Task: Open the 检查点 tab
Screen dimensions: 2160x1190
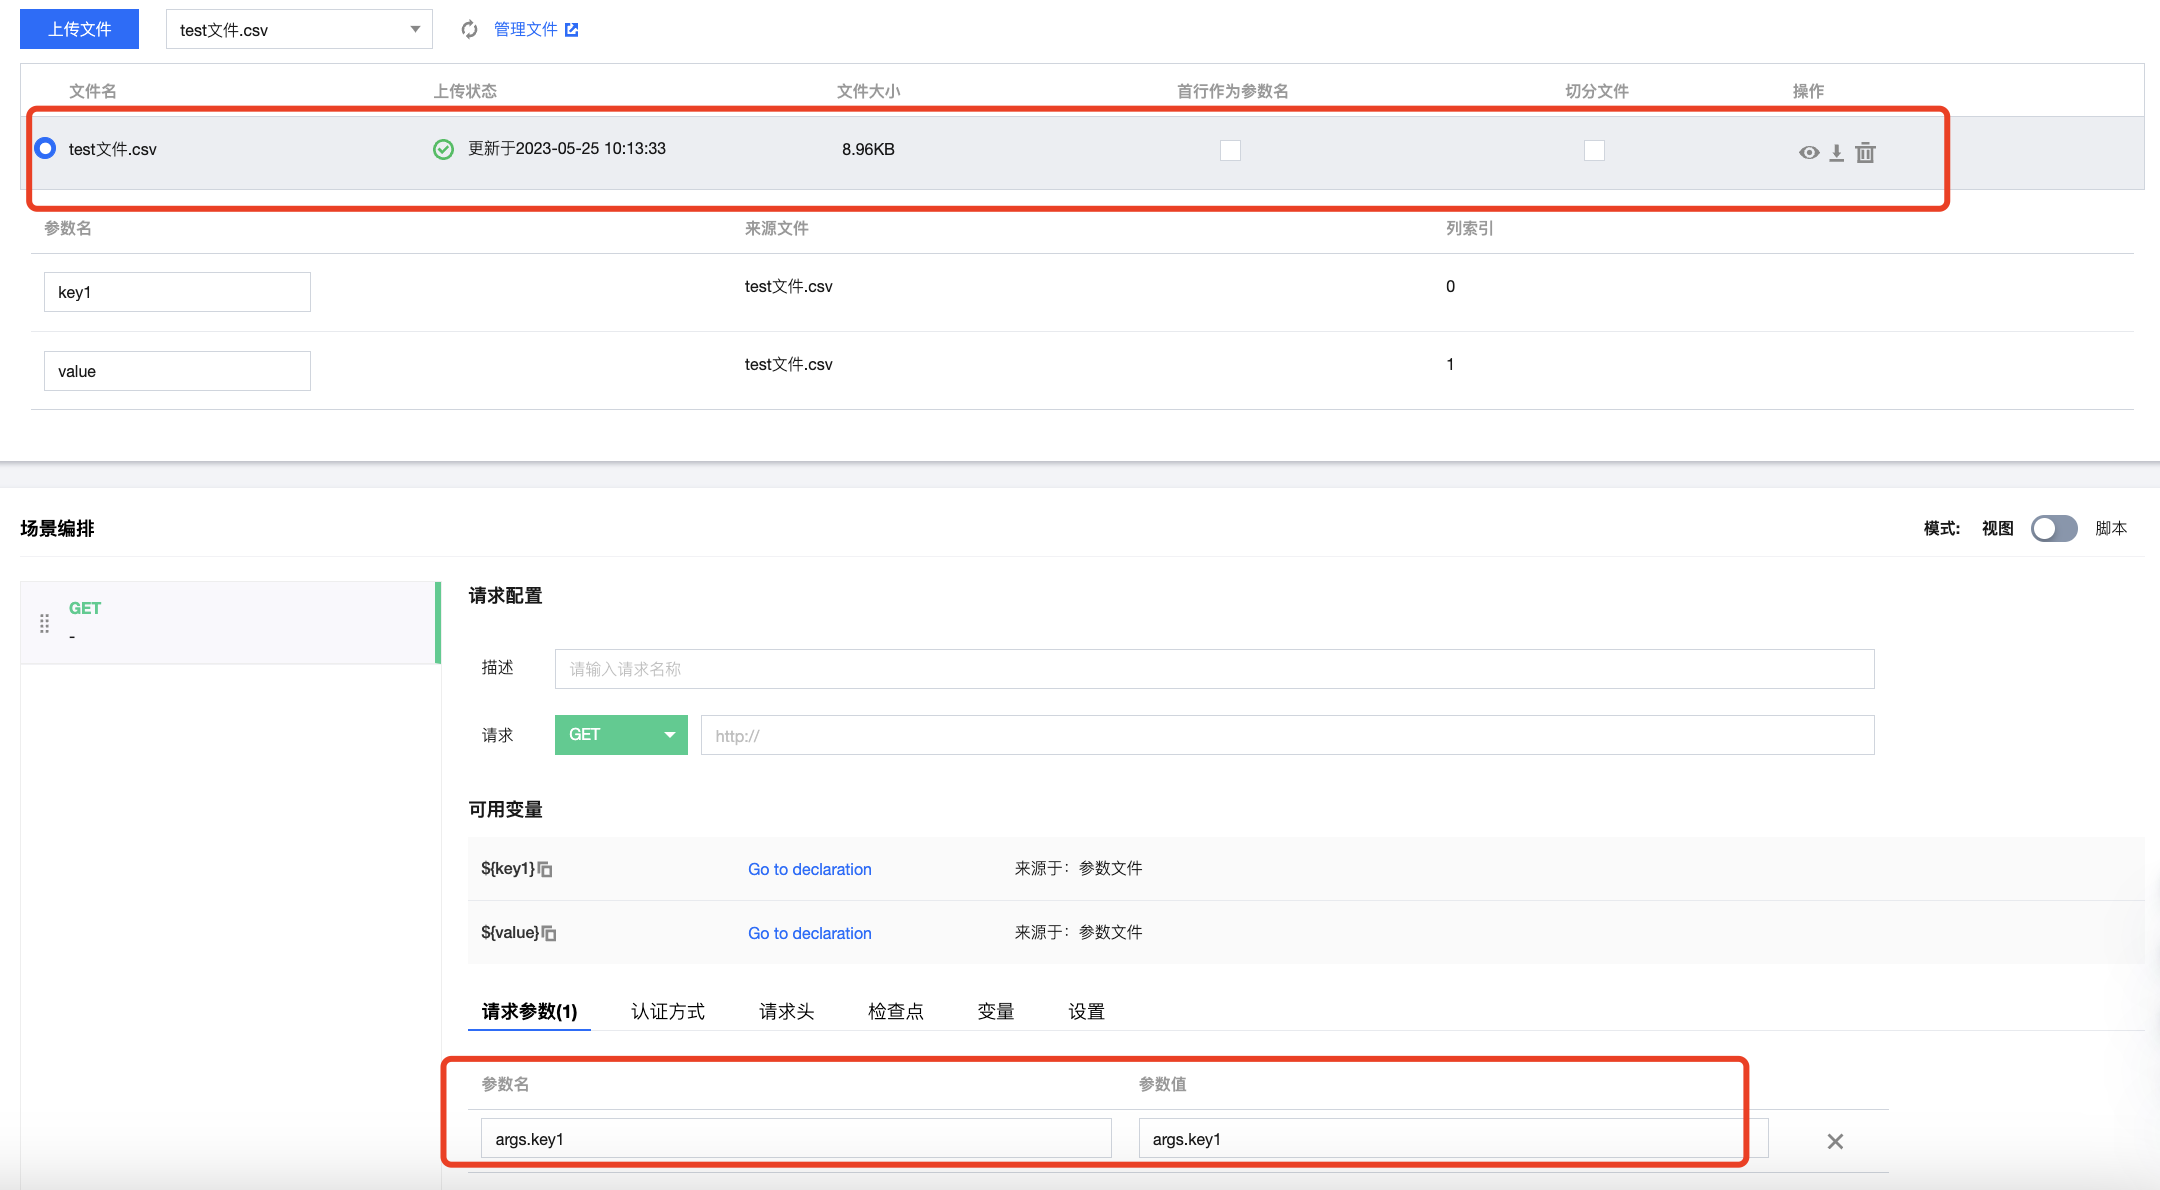Action: [895, 1012]
